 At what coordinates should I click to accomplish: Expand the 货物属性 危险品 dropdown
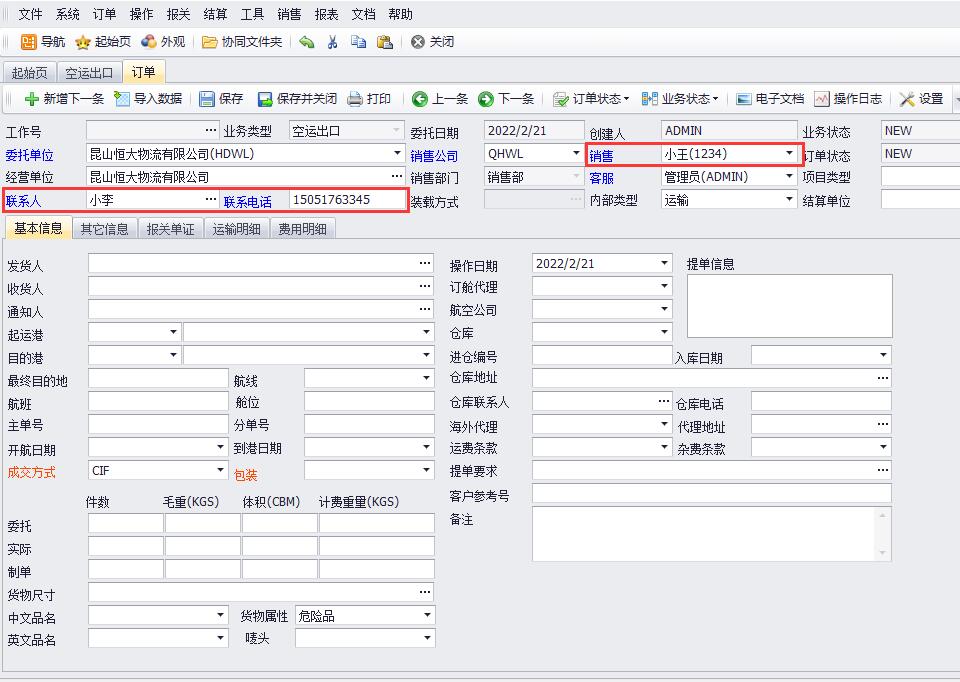[427, 616]
